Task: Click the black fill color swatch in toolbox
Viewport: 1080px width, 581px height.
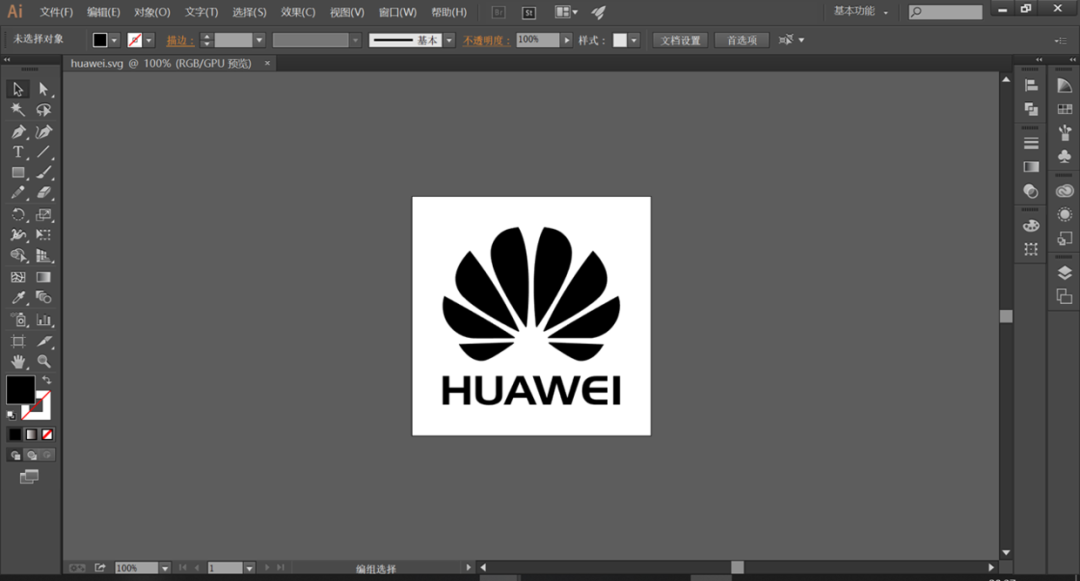Action: (20, 390)
